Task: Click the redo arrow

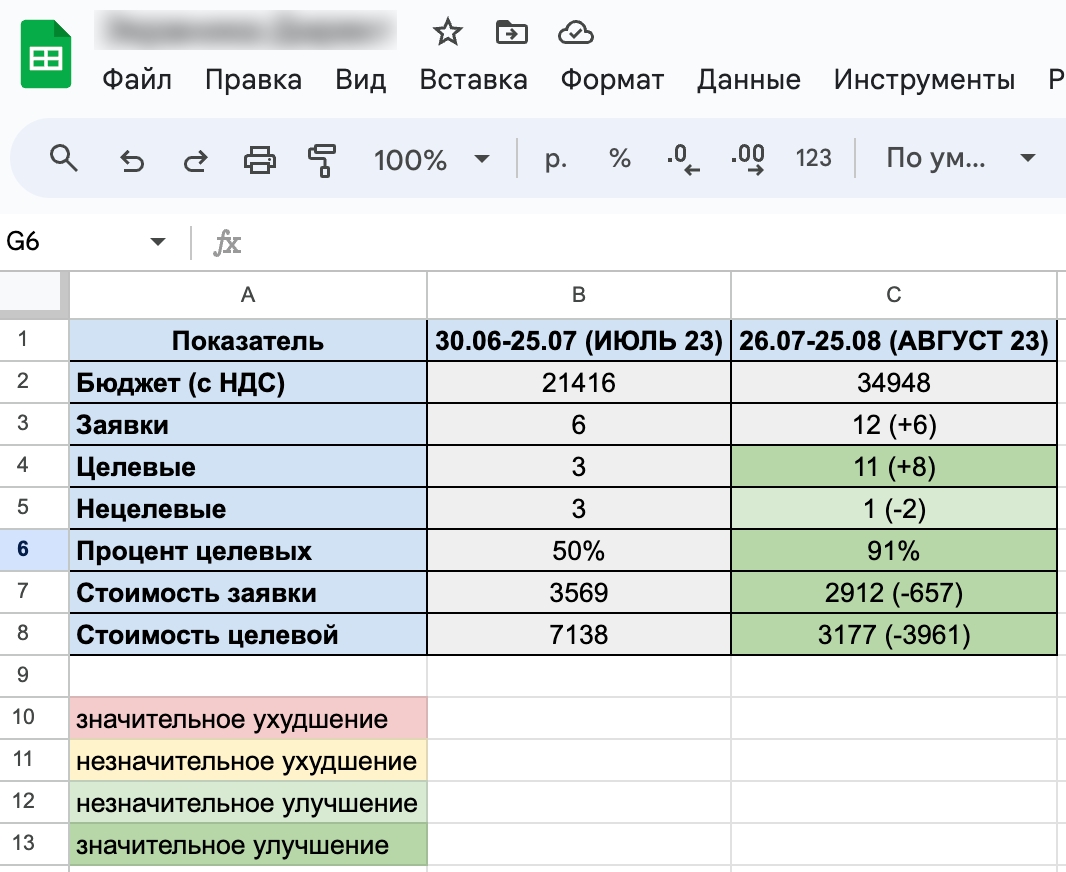Action: [196, 159]
